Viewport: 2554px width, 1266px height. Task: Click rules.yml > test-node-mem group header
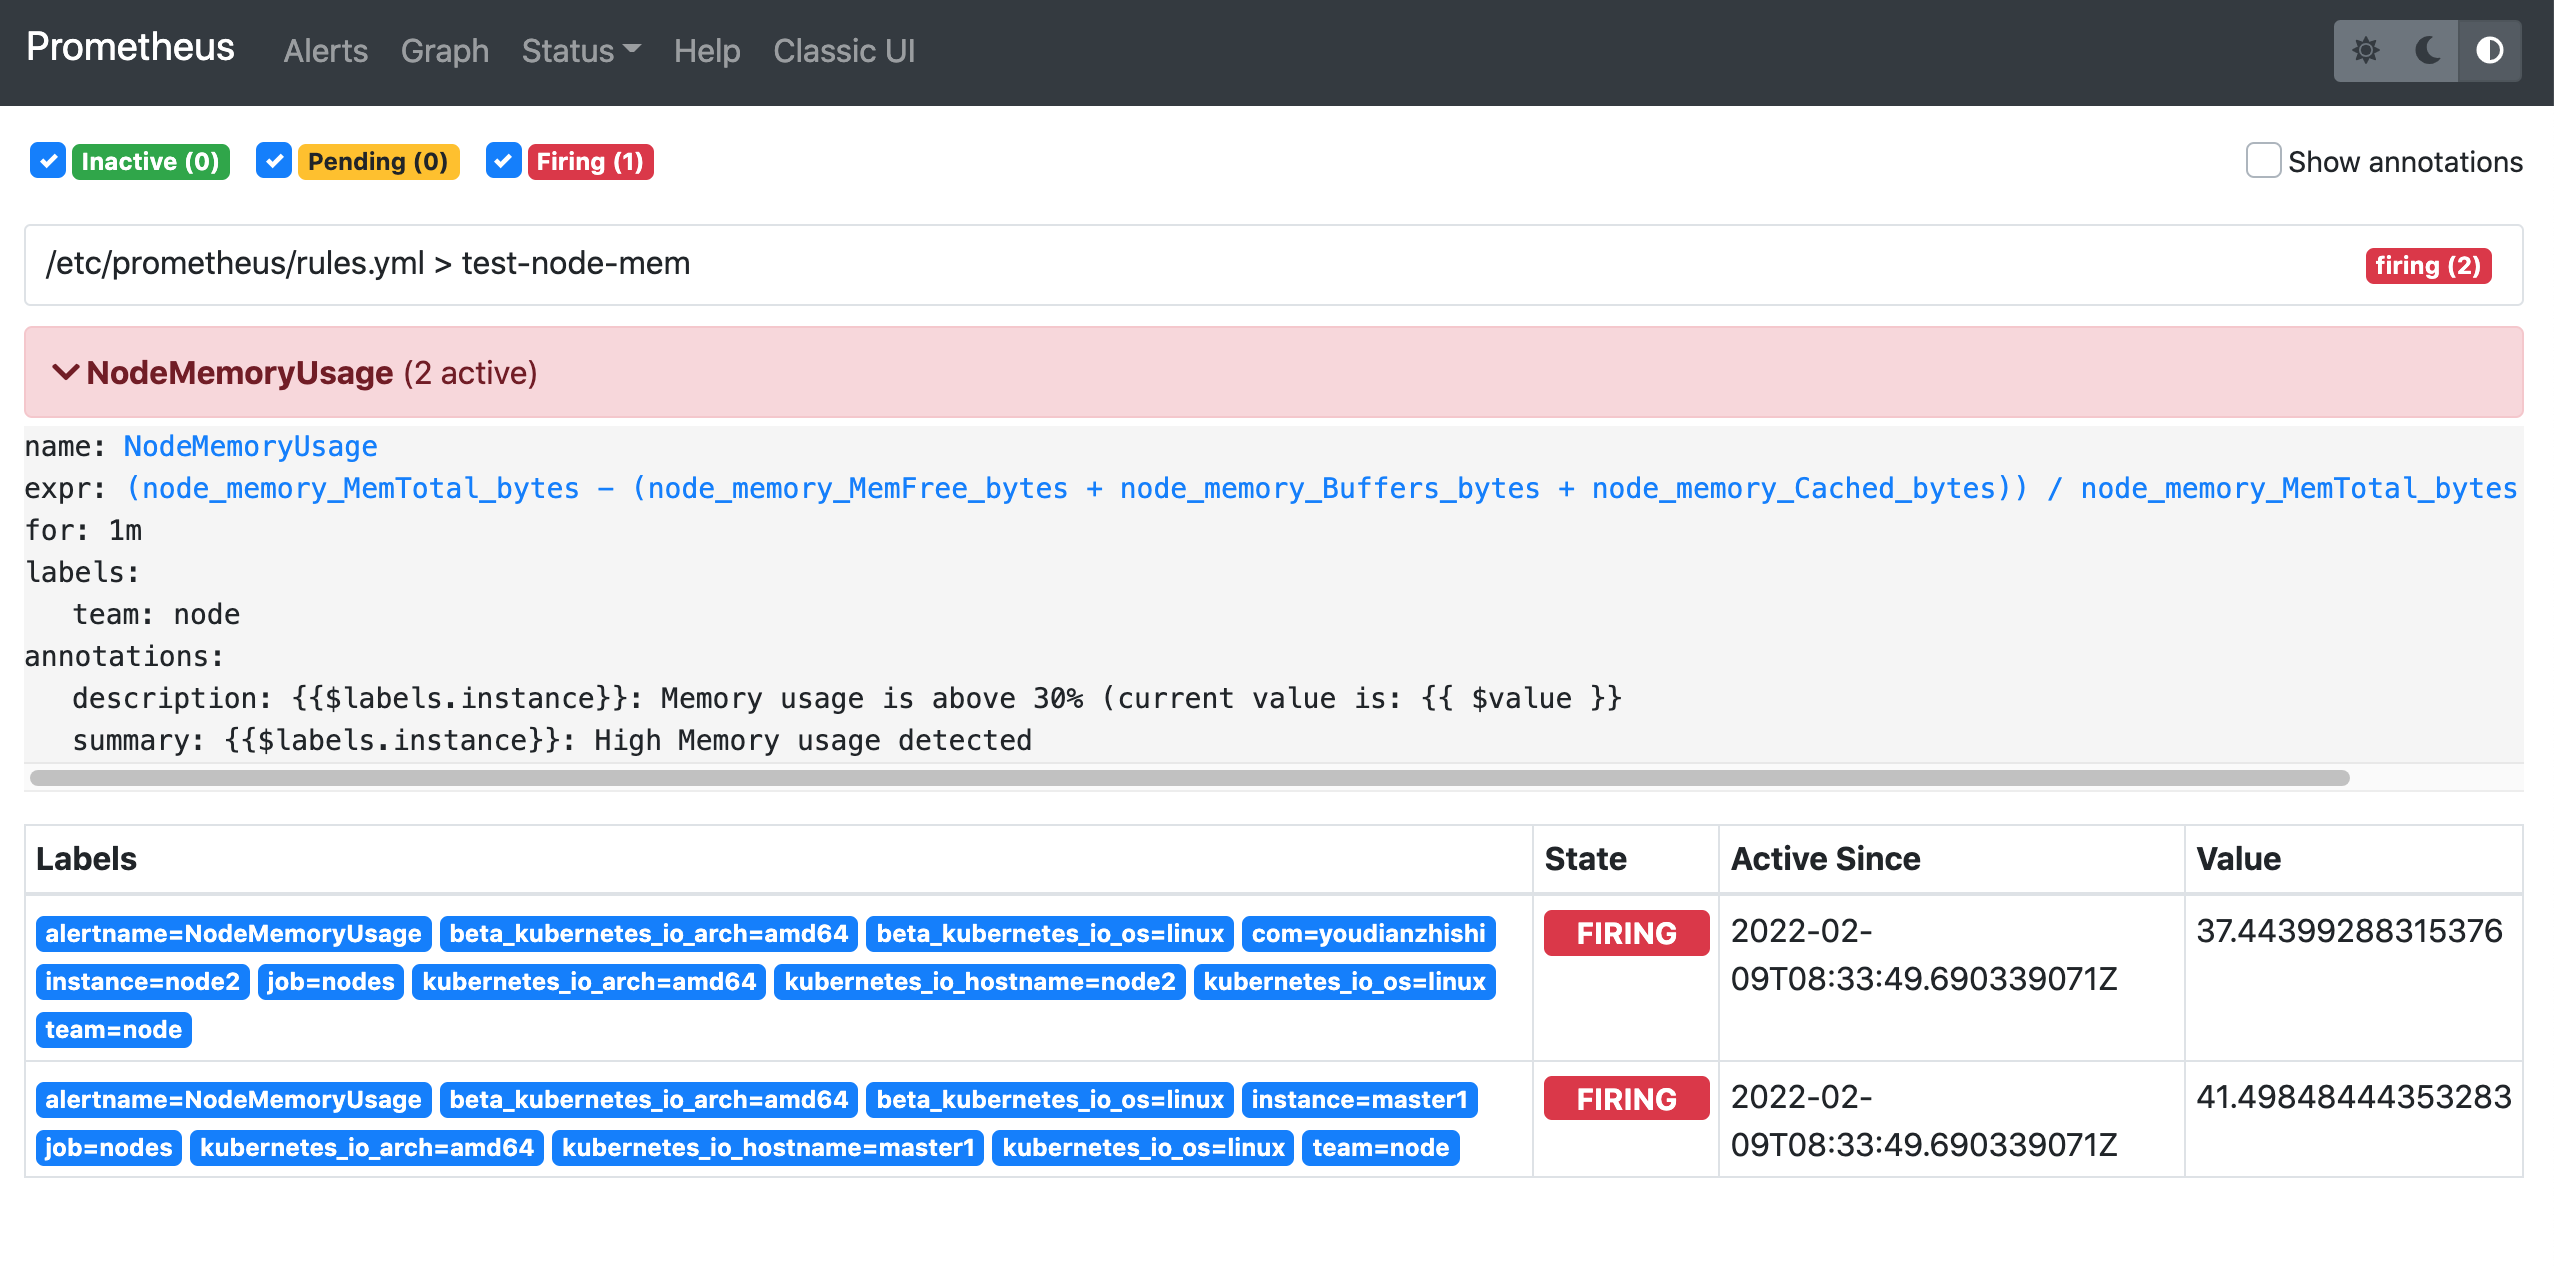(1273, 264)
